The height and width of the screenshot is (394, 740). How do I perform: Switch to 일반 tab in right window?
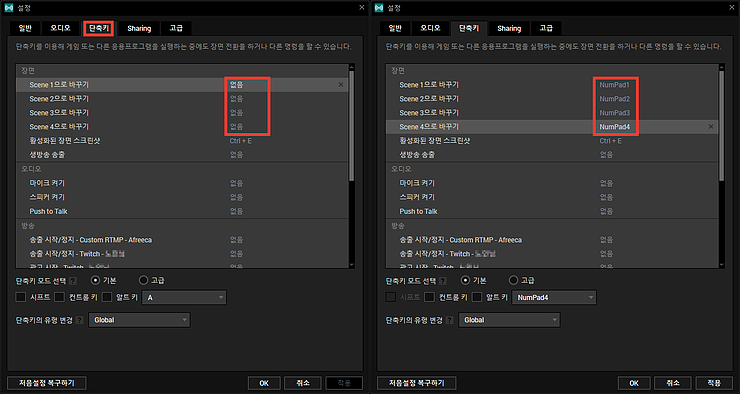395,28
